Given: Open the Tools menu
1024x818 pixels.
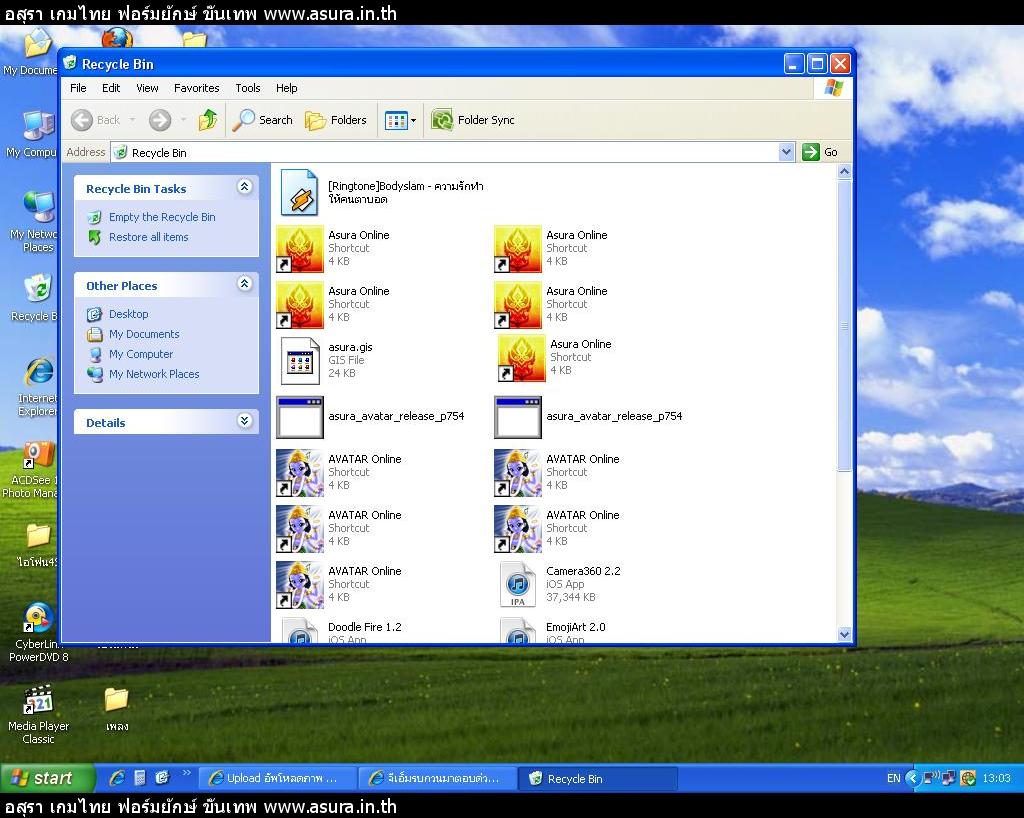Looking at the screenshot, I should pyautogui.click(x=248, y=88).
